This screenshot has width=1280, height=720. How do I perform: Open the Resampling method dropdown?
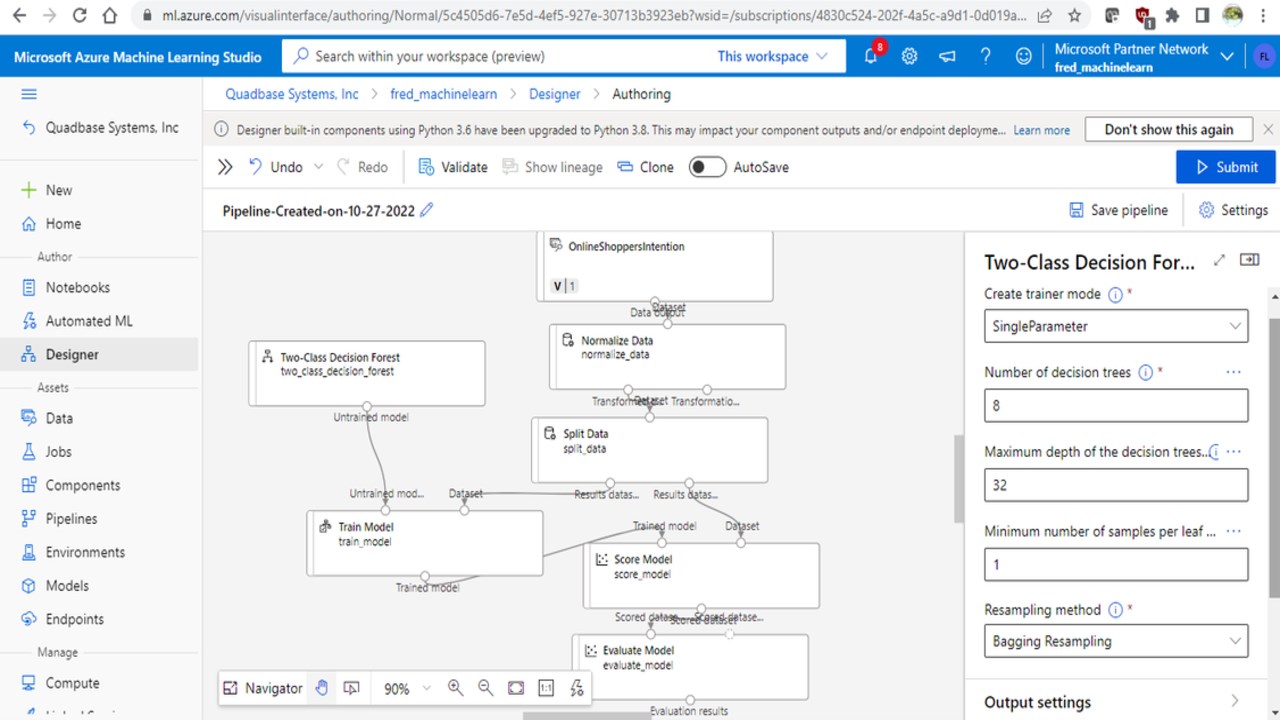1116,641
